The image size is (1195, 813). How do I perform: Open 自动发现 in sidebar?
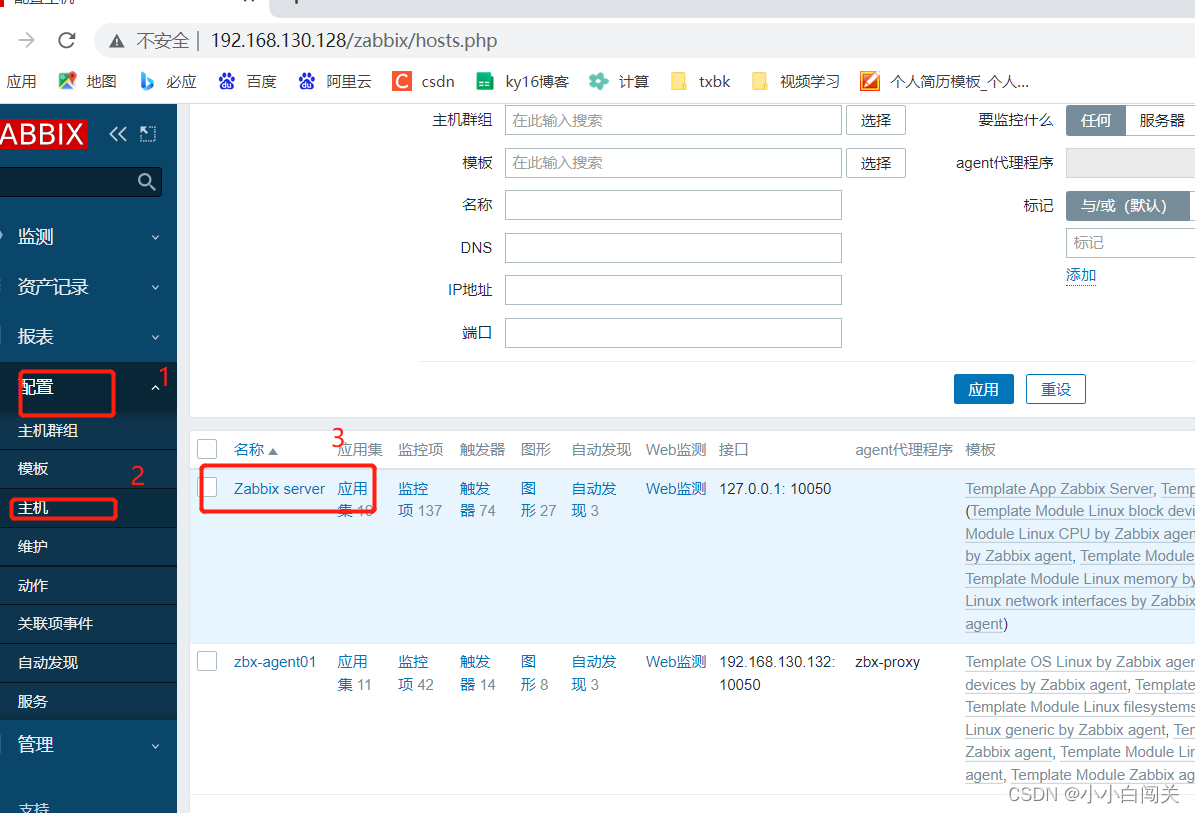(47, 662)
